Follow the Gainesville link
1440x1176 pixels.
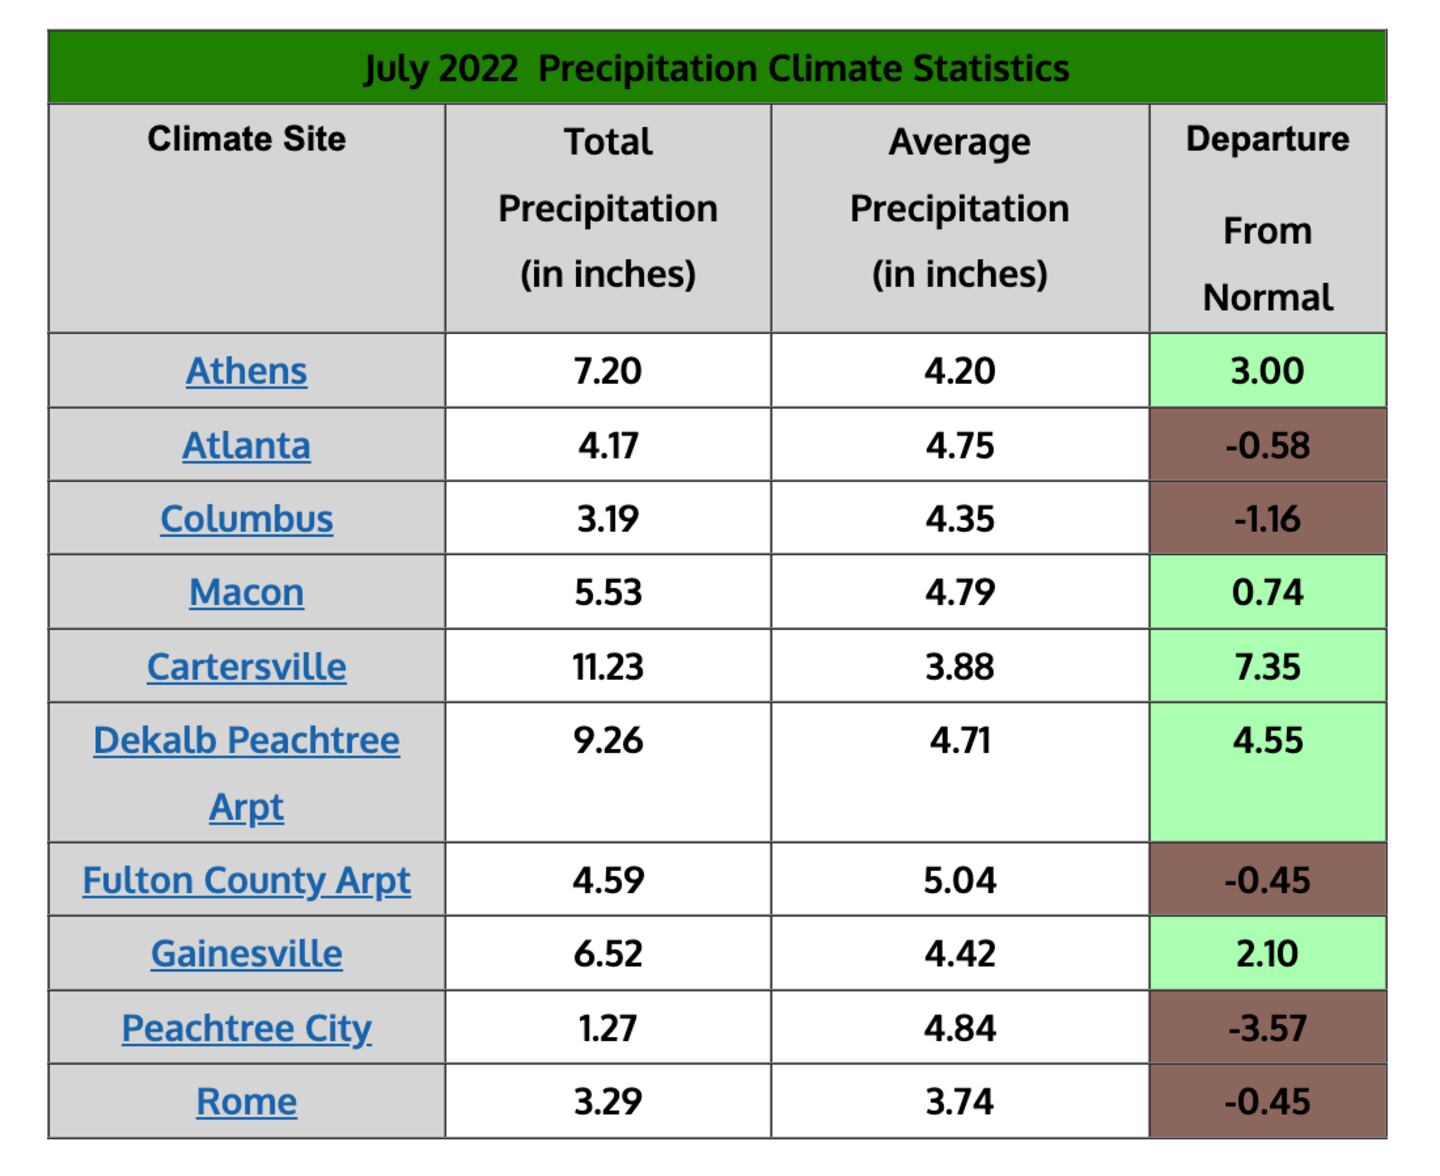pyautogui.click(x=246, y=954)
